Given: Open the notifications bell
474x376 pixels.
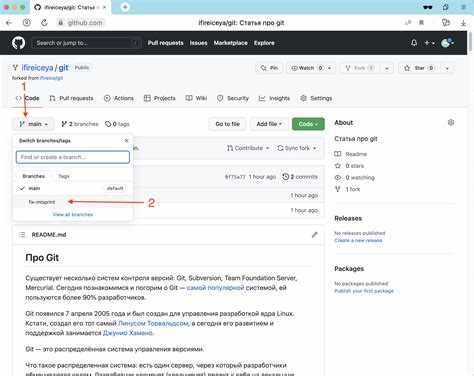Looking at the screenshot, I should point(414,43).
